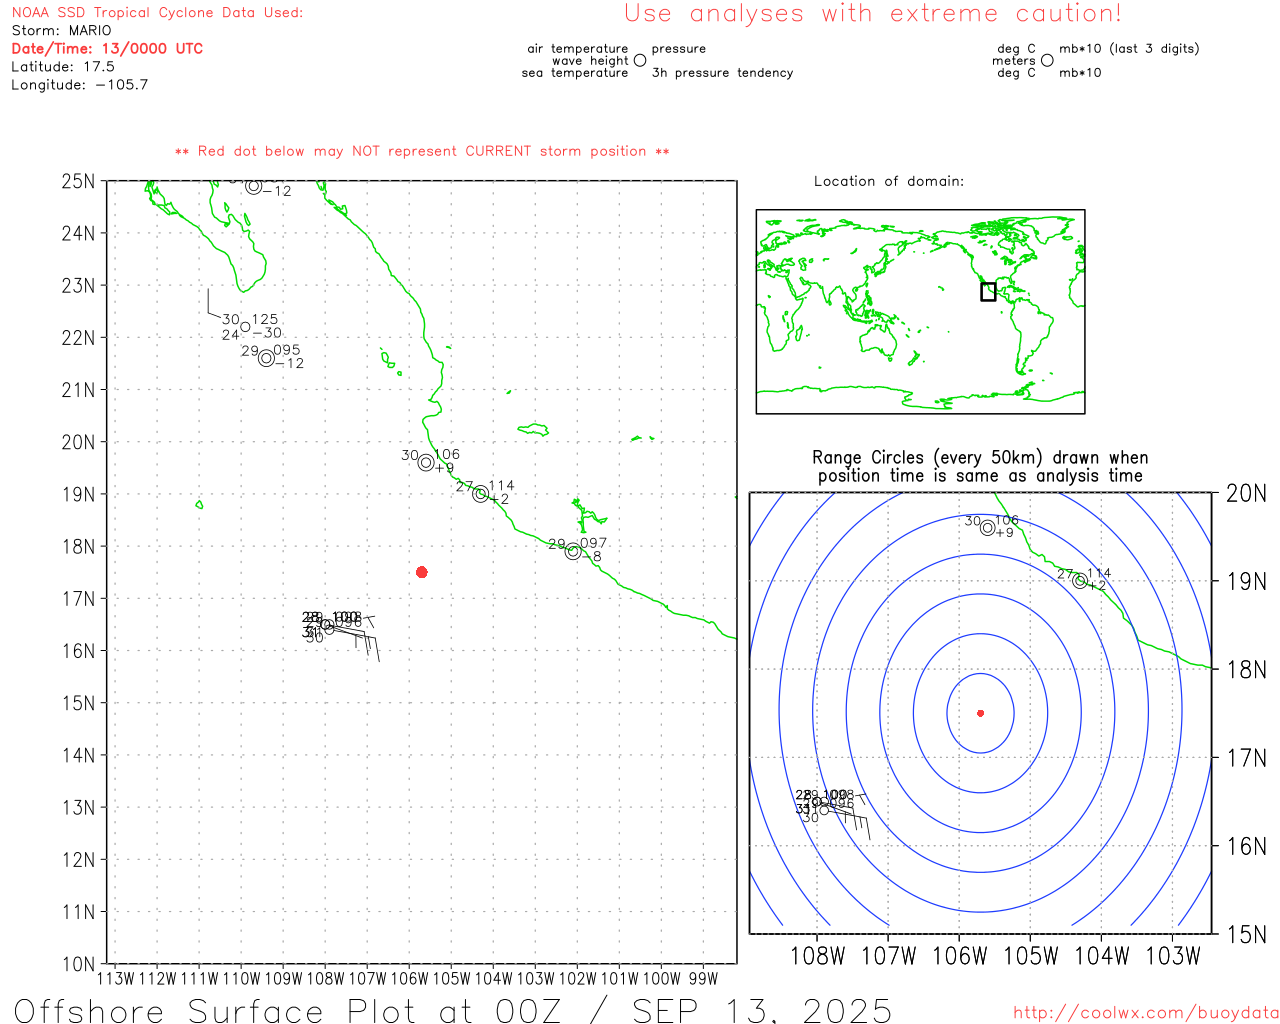Click station 106 marker in range circles inset
Viewport: 1280px width, 1024px height.
coord(988,528)
